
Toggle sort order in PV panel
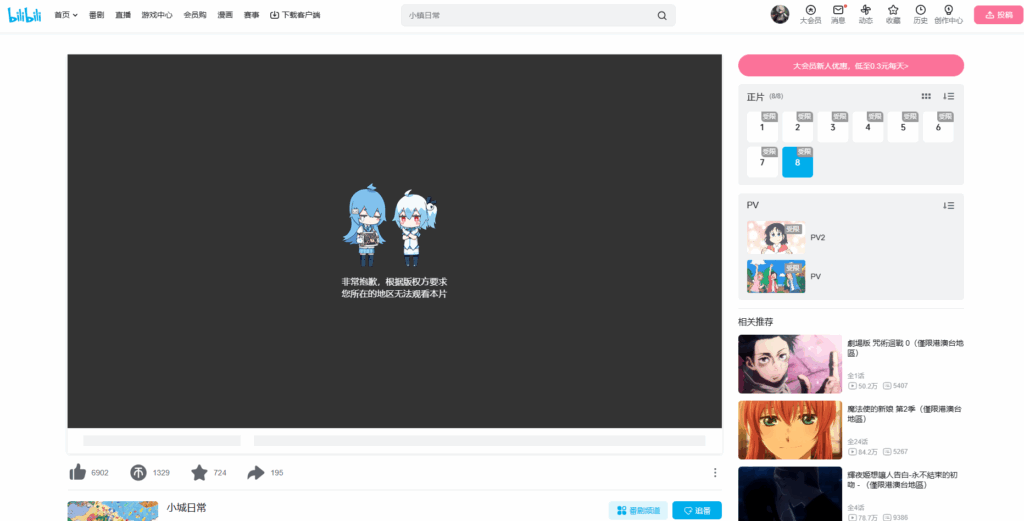(948, 205)
